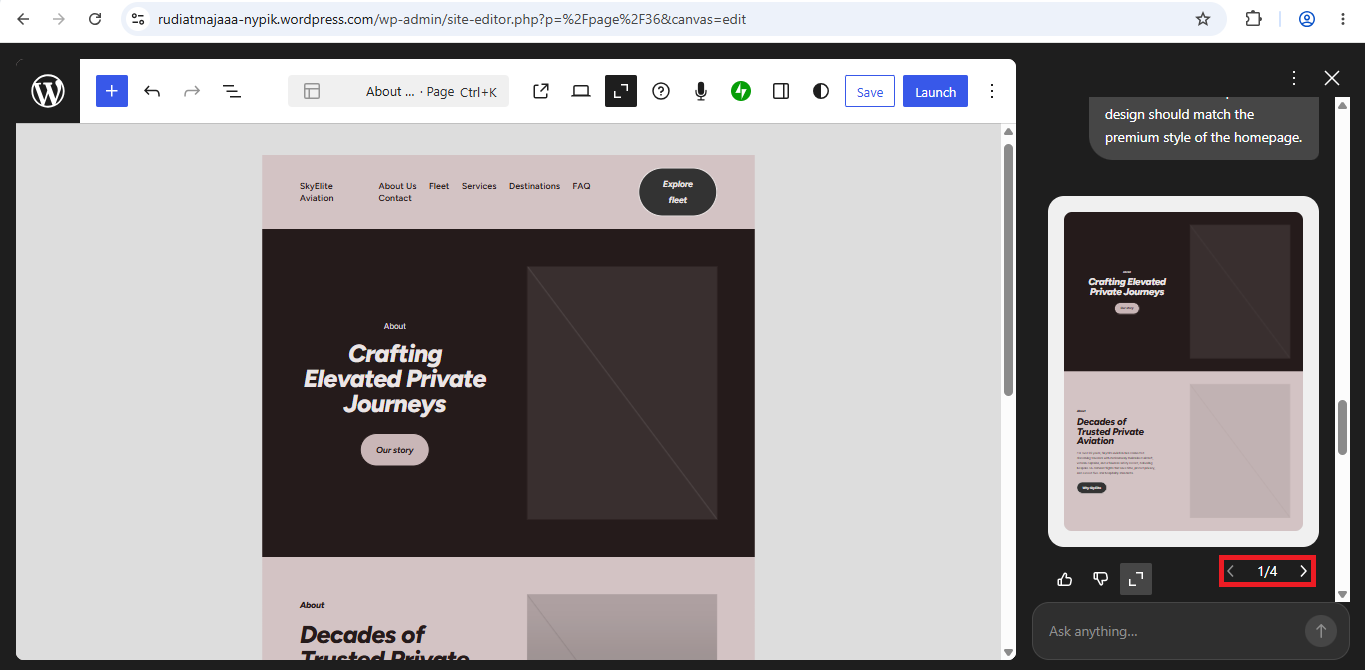Click the canvas scrollbar up arrow
Viewport: 1365px width, 670px height.
tap(1008, 132)
